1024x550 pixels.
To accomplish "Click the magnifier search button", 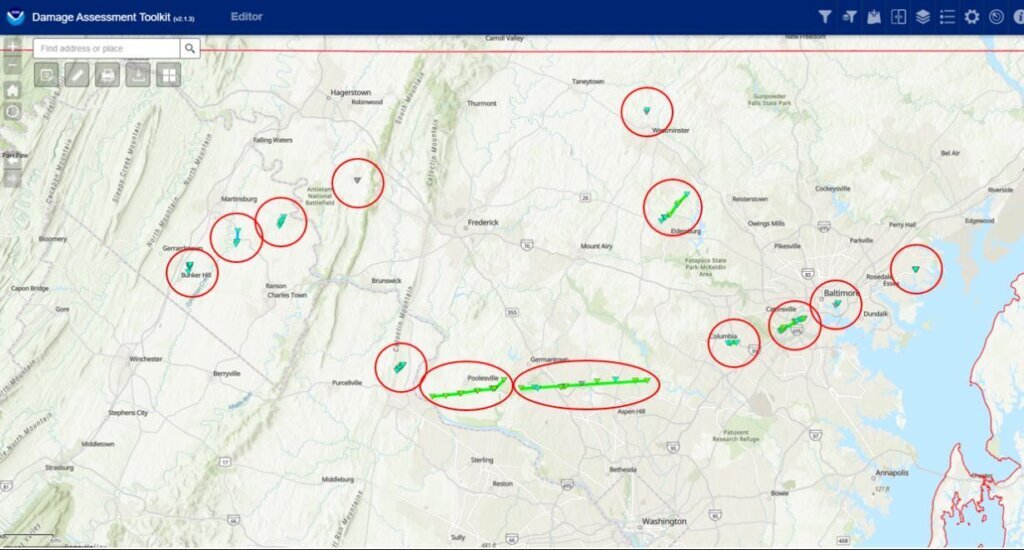I will [x=190, y=48].
